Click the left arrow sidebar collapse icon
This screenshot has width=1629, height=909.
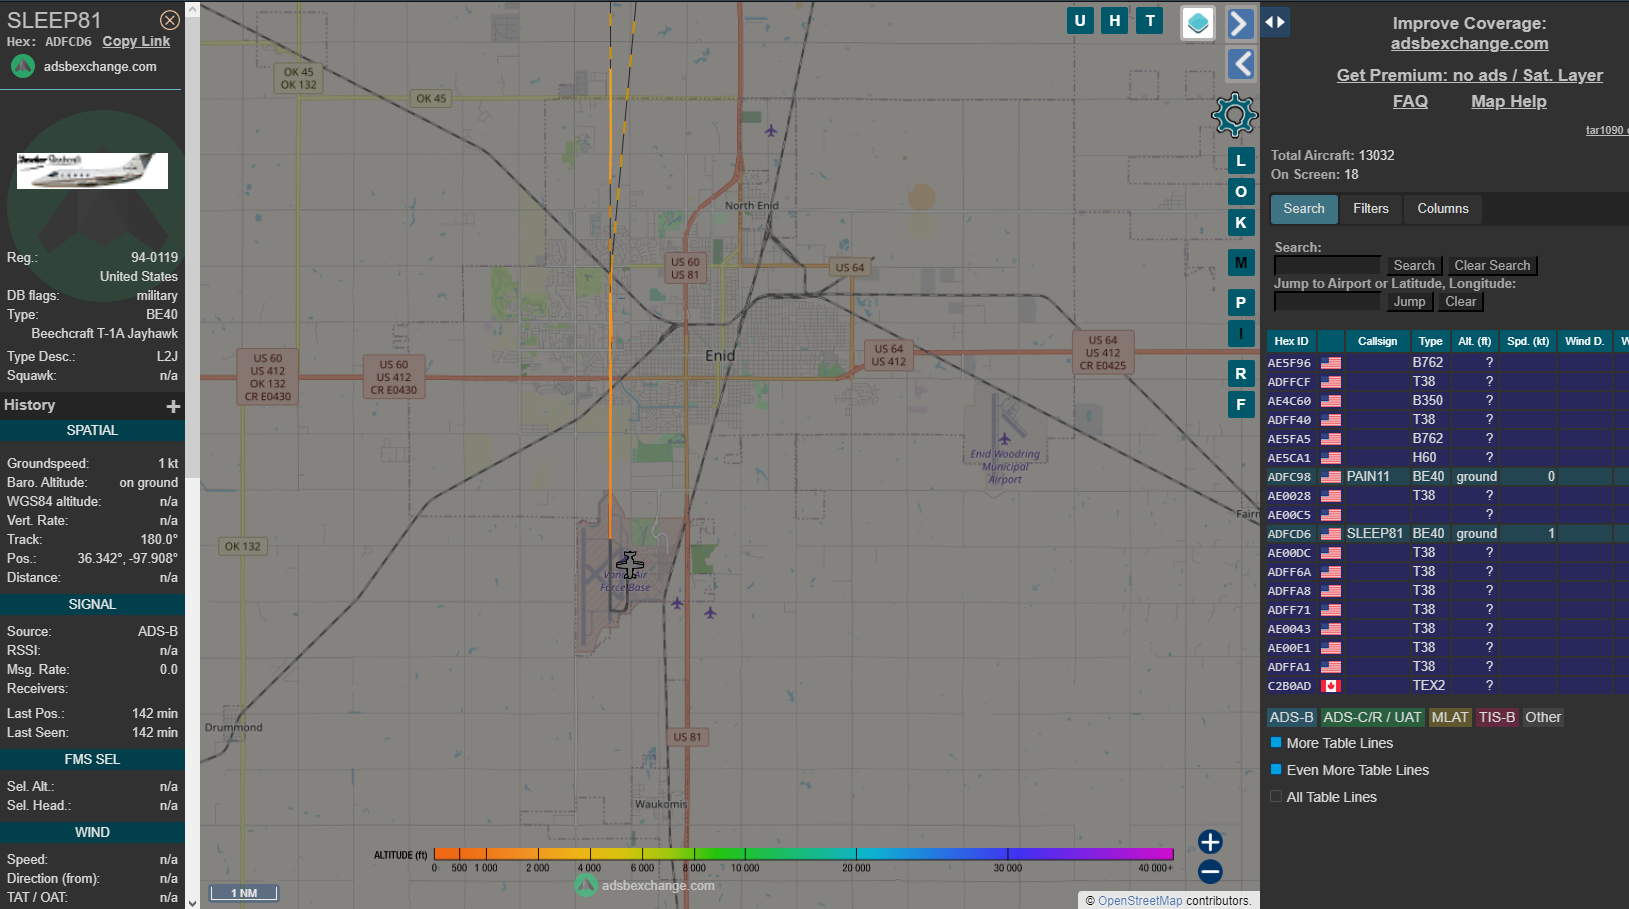click(1240, 64)
